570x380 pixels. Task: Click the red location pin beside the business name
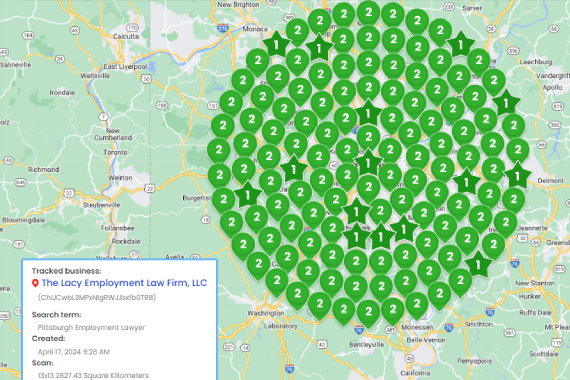tap(35, 283)
